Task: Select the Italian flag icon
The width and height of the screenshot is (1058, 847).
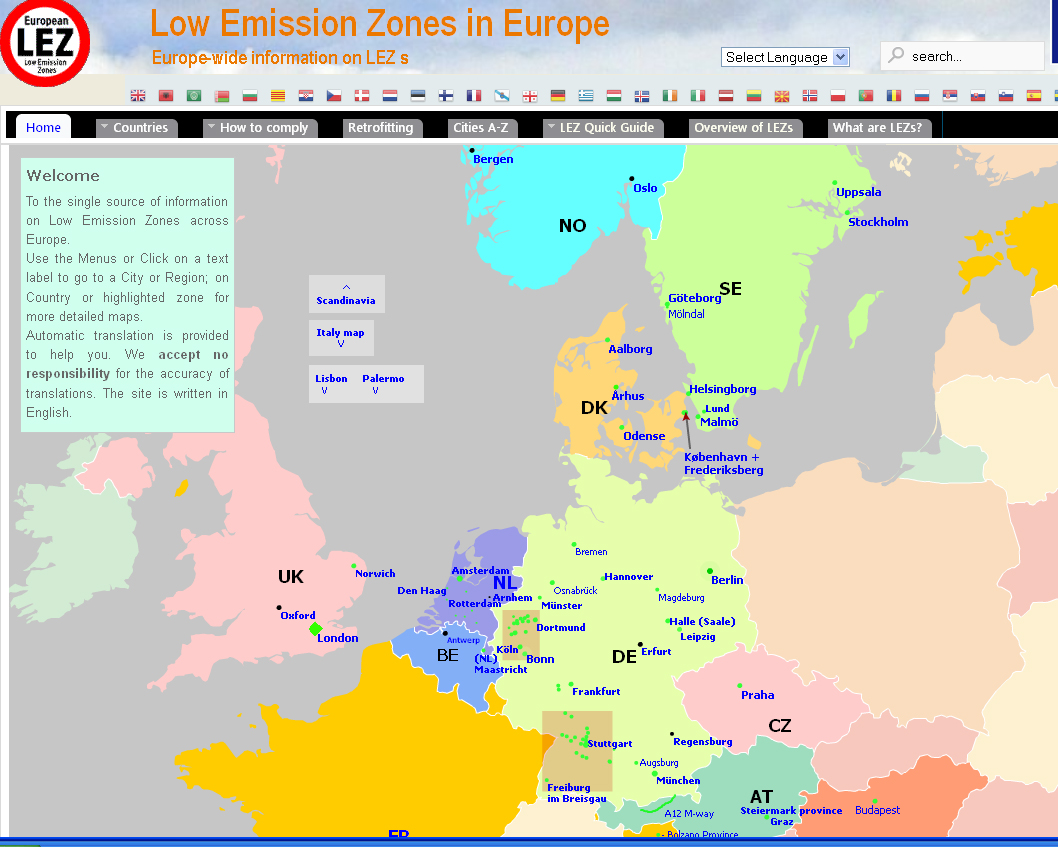Action: (x=698, y=96)
